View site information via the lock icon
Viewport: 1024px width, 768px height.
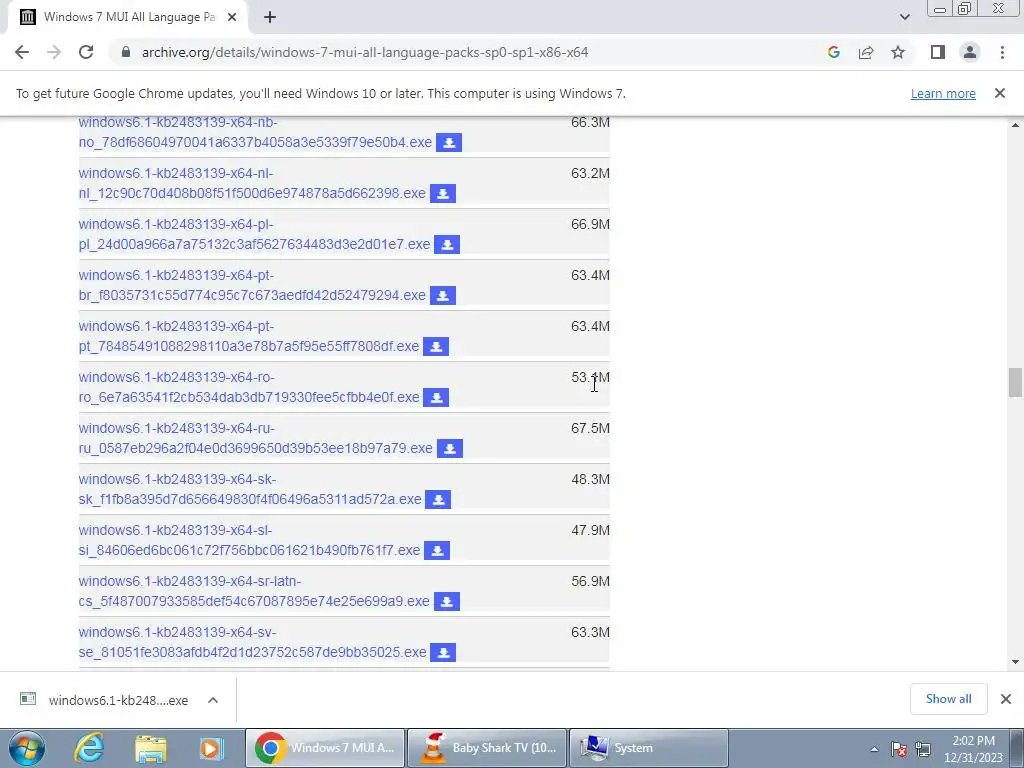point(126,52)
